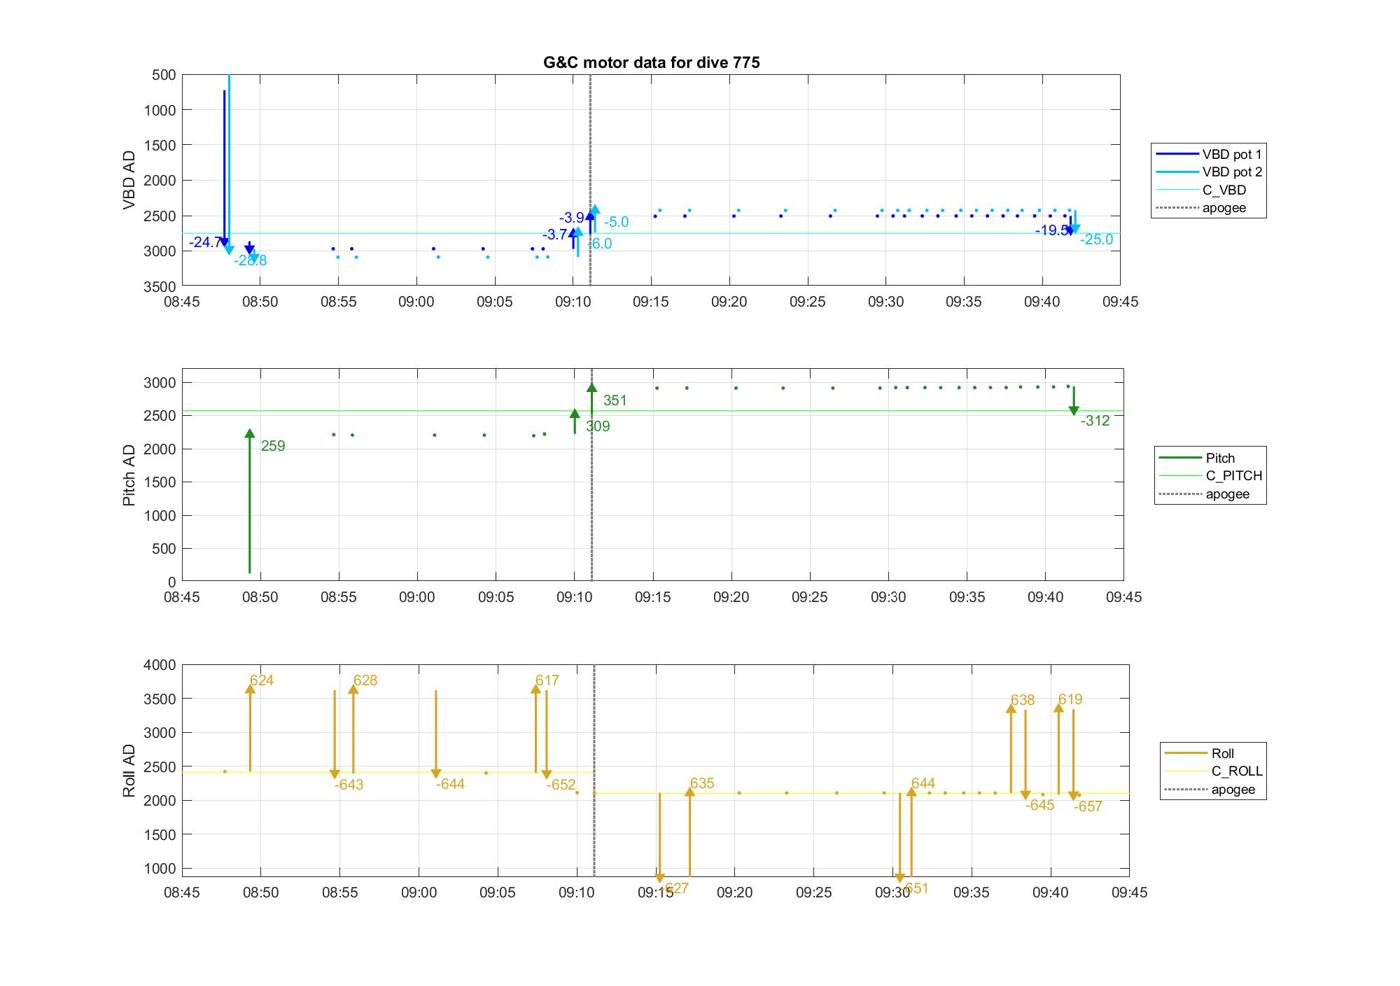Select the '-645' roll annotation
Image resolution: width=1400 pixels, height=986 pixels.
click(1040, 805)
